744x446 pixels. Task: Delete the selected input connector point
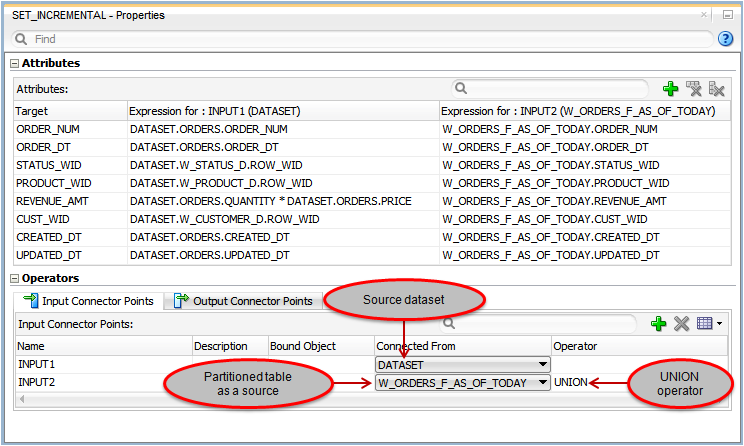coord(681,324)
